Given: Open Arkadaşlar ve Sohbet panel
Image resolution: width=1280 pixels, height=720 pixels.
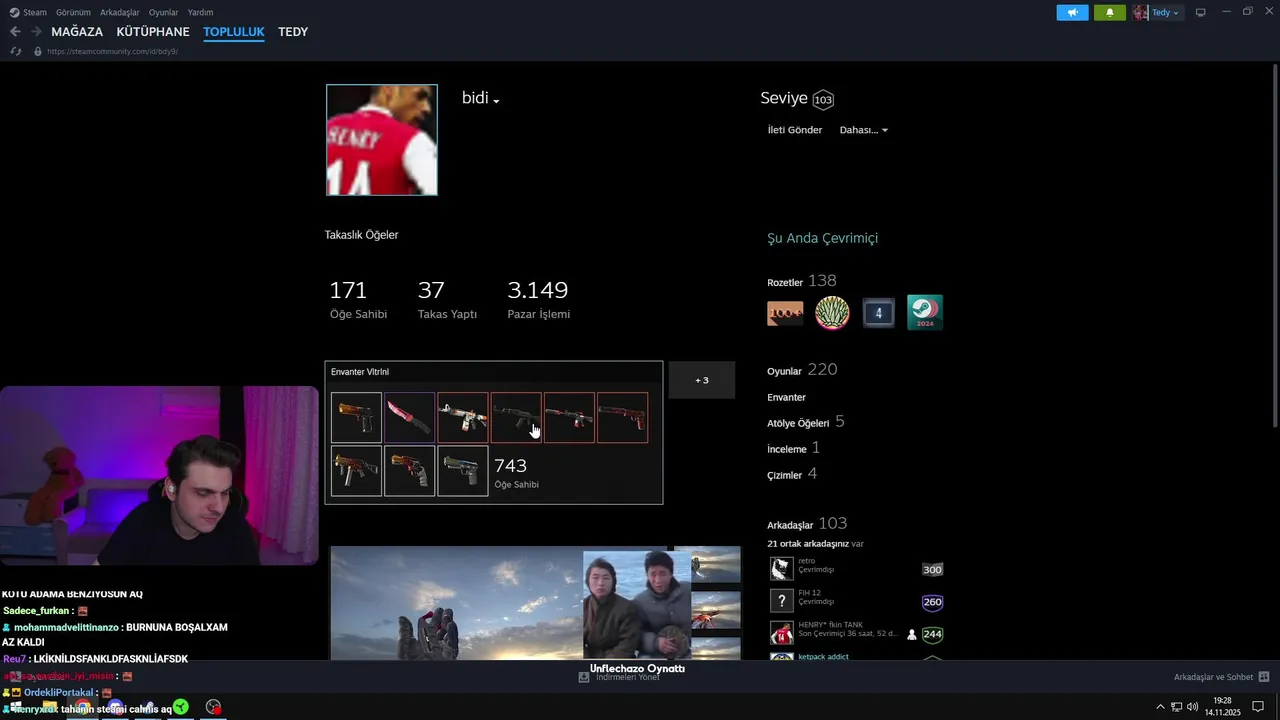Looking at the screenshot, I should click(x=1222, y=677).
